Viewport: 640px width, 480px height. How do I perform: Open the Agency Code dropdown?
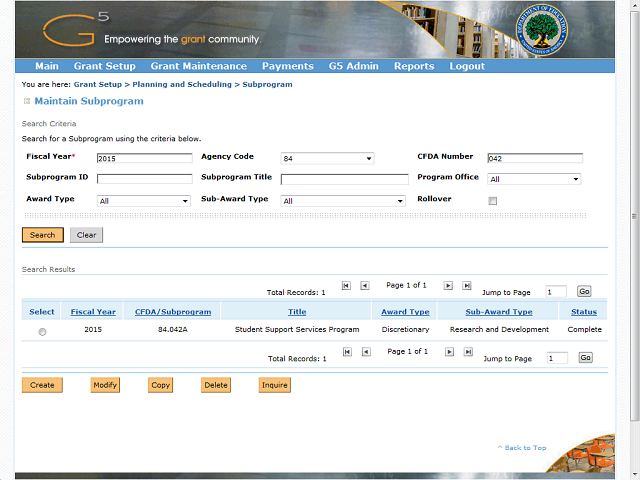tap(327, 158)
